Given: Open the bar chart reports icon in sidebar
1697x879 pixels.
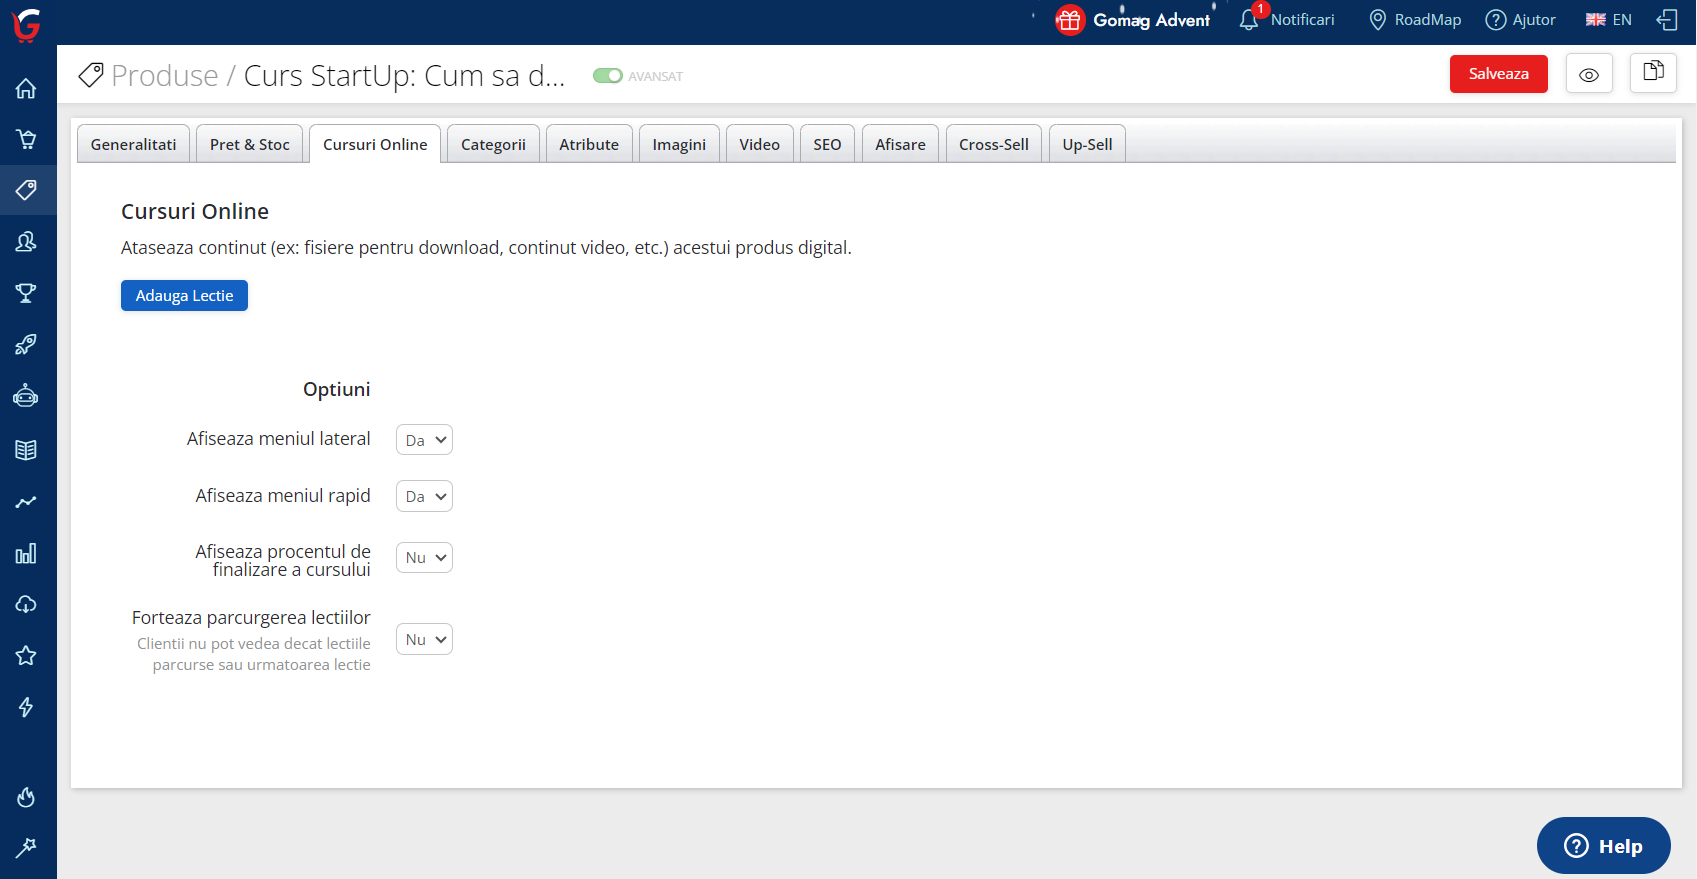Looking at the screenshot, I should (x=26, y=553).
